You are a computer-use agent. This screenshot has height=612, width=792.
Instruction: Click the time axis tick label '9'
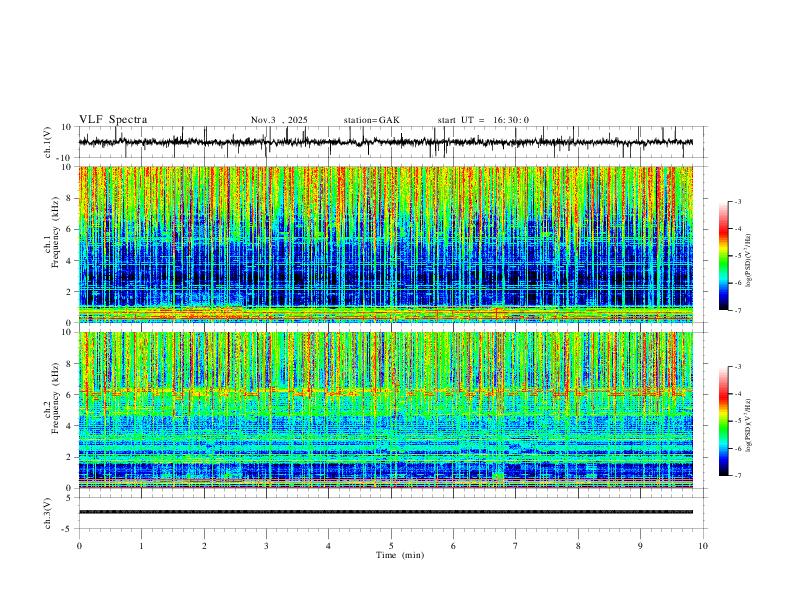click(640, 546)
